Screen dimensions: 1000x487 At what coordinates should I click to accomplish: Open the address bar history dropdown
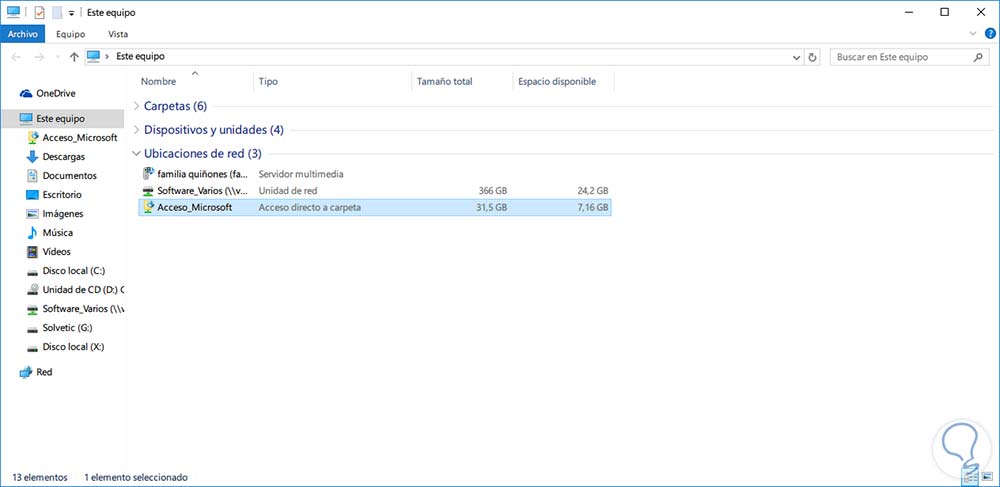(796, 57)
